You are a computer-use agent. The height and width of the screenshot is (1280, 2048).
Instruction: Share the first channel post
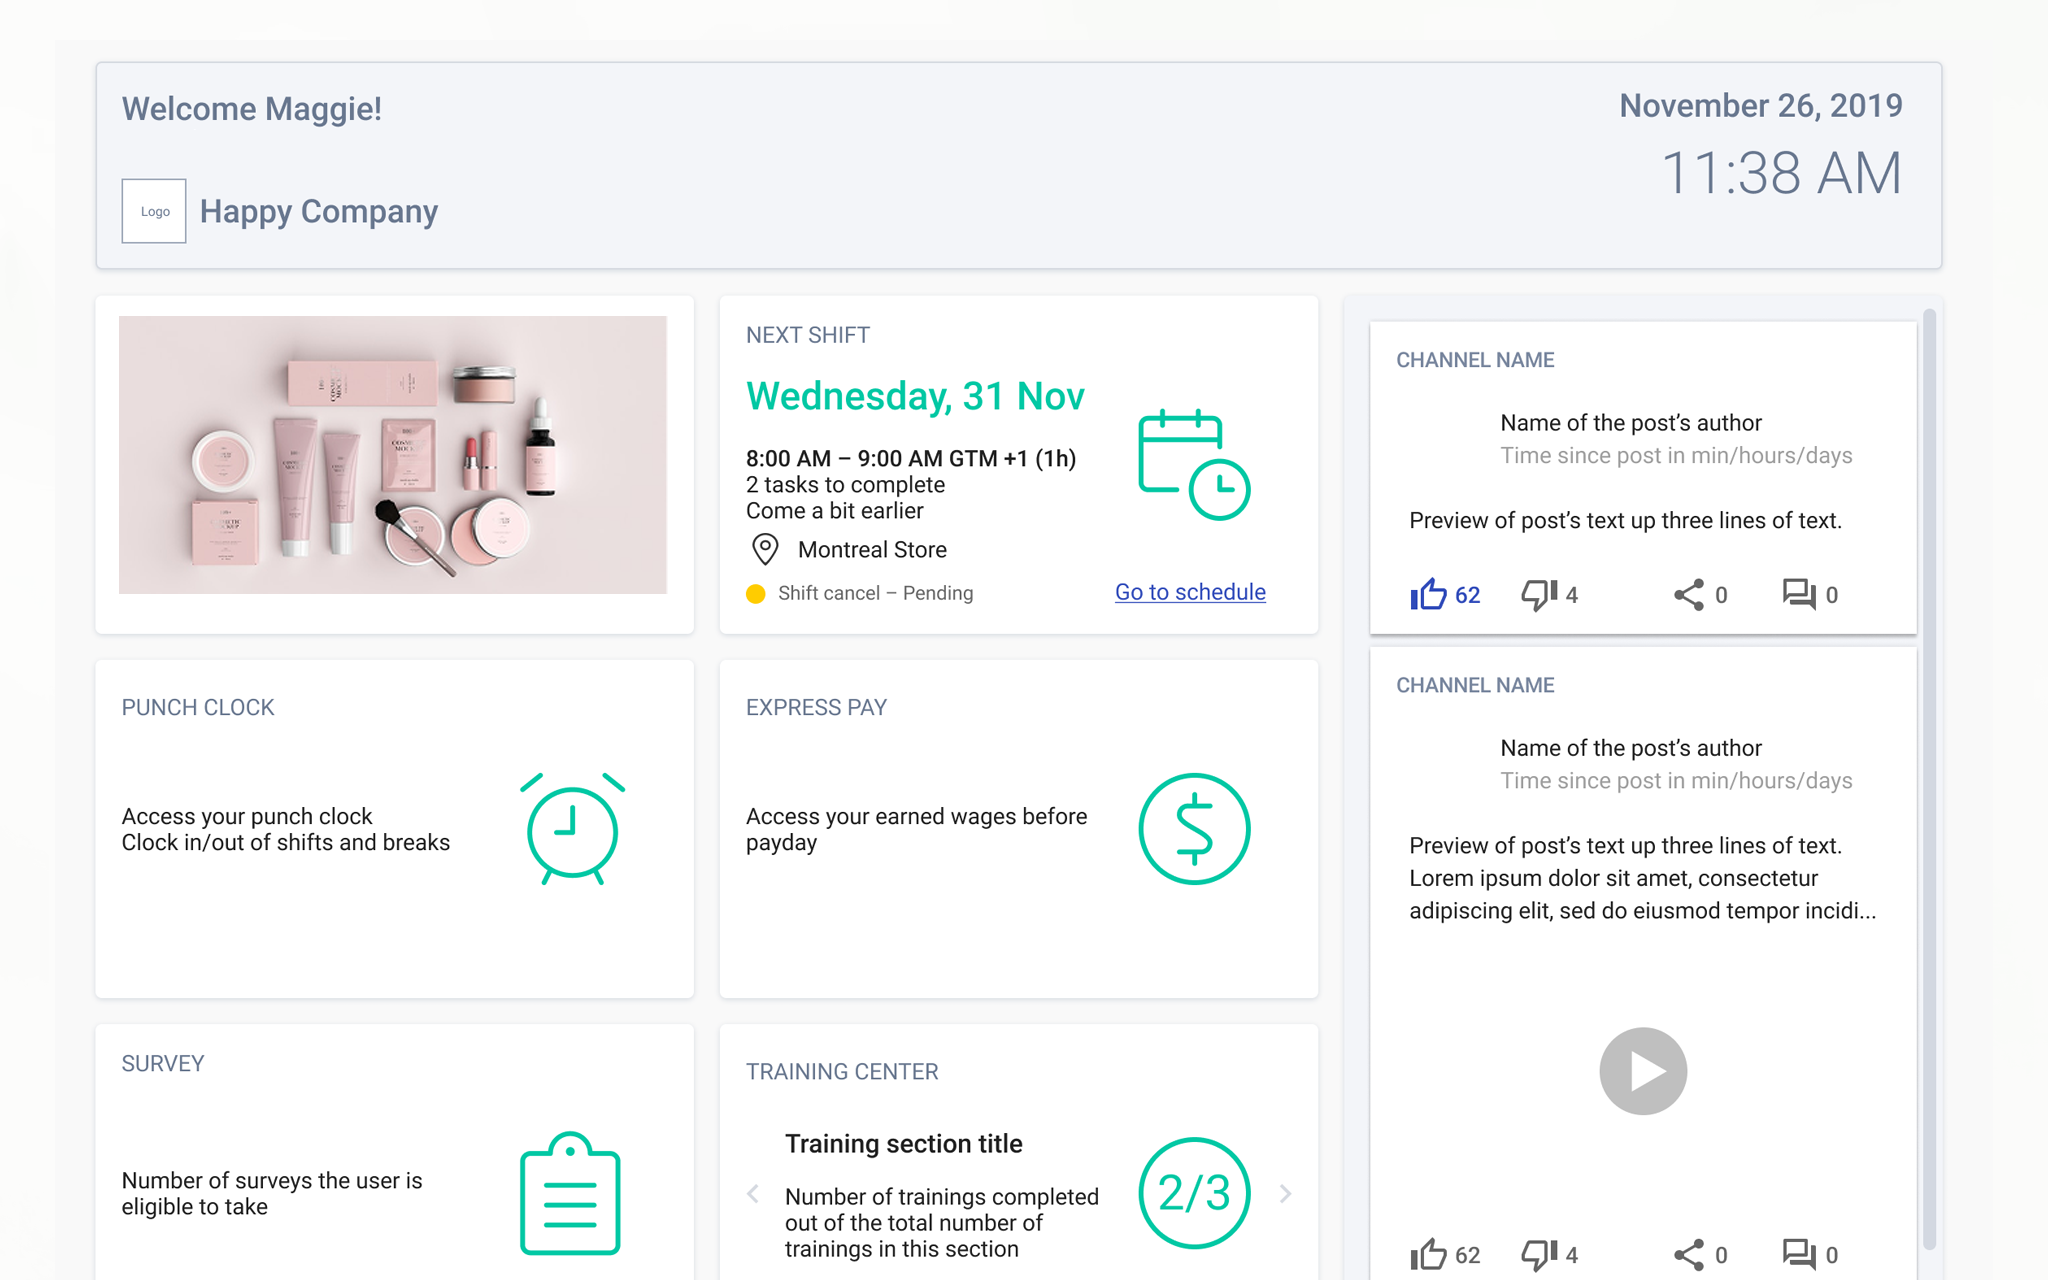(x=1689, y=595)
